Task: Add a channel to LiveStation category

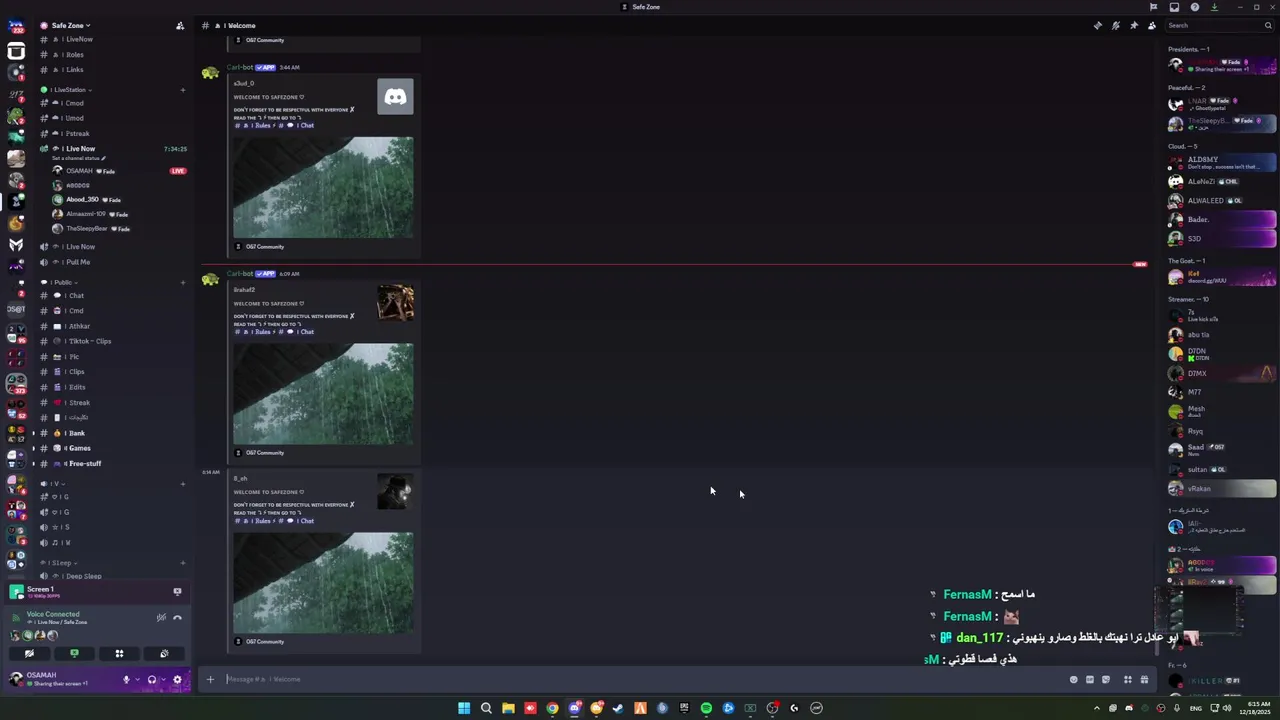Action: 182,90
